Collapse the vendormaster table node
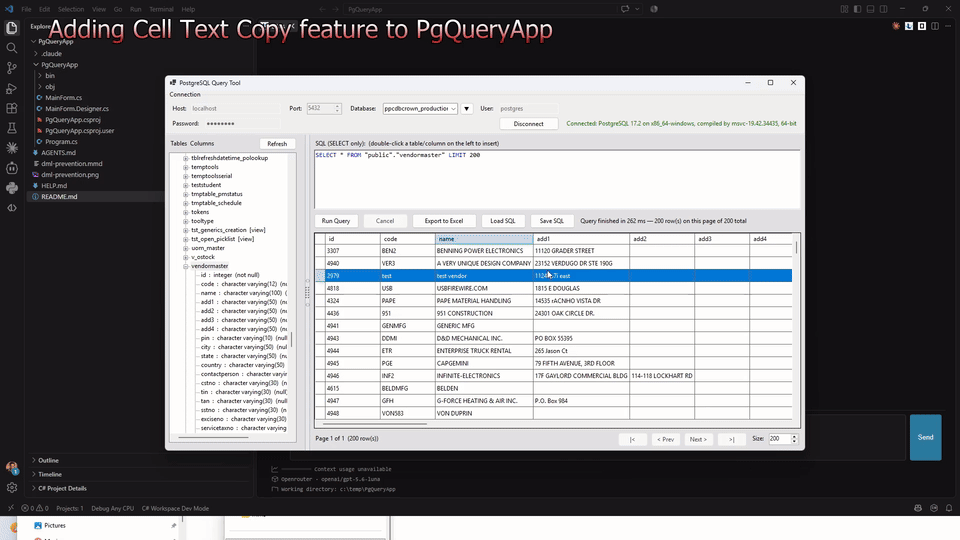This screenshot has width=960, height=540. click(x=186, y=266)
